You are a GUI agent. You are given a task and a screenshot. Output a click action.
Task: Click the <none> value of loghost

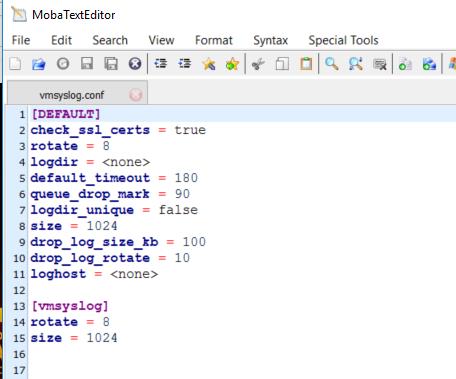coord(134,274)
